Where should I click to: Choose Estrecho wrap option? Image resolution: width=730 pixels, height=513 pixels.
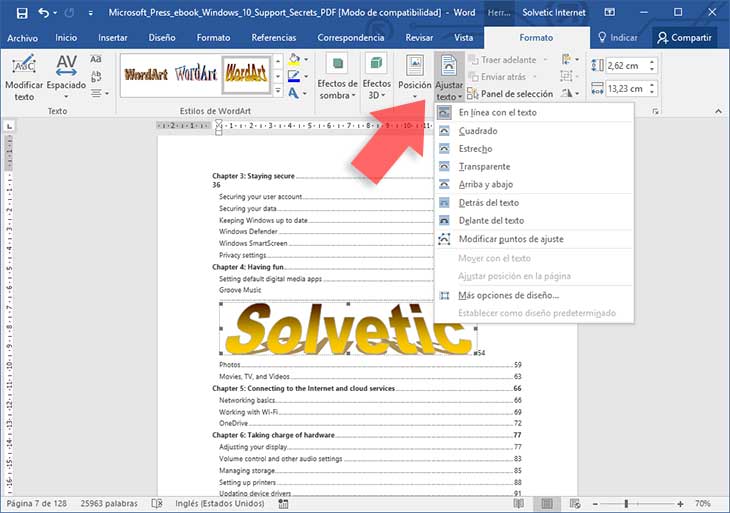(x=534, y=149)
